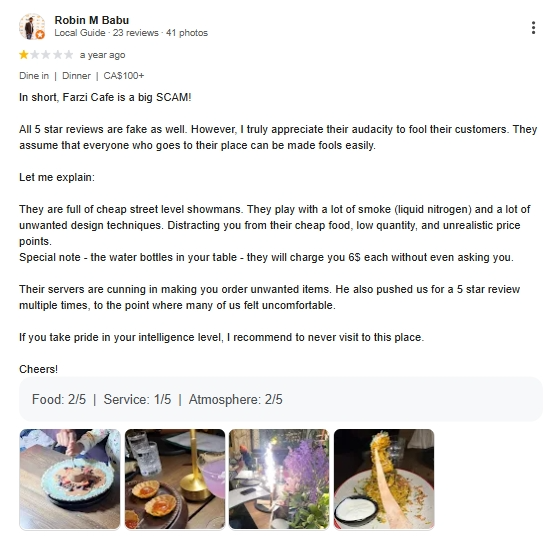550x536 pixels.
Task: Click the Dine in label
Action: (x=34, y=76)
